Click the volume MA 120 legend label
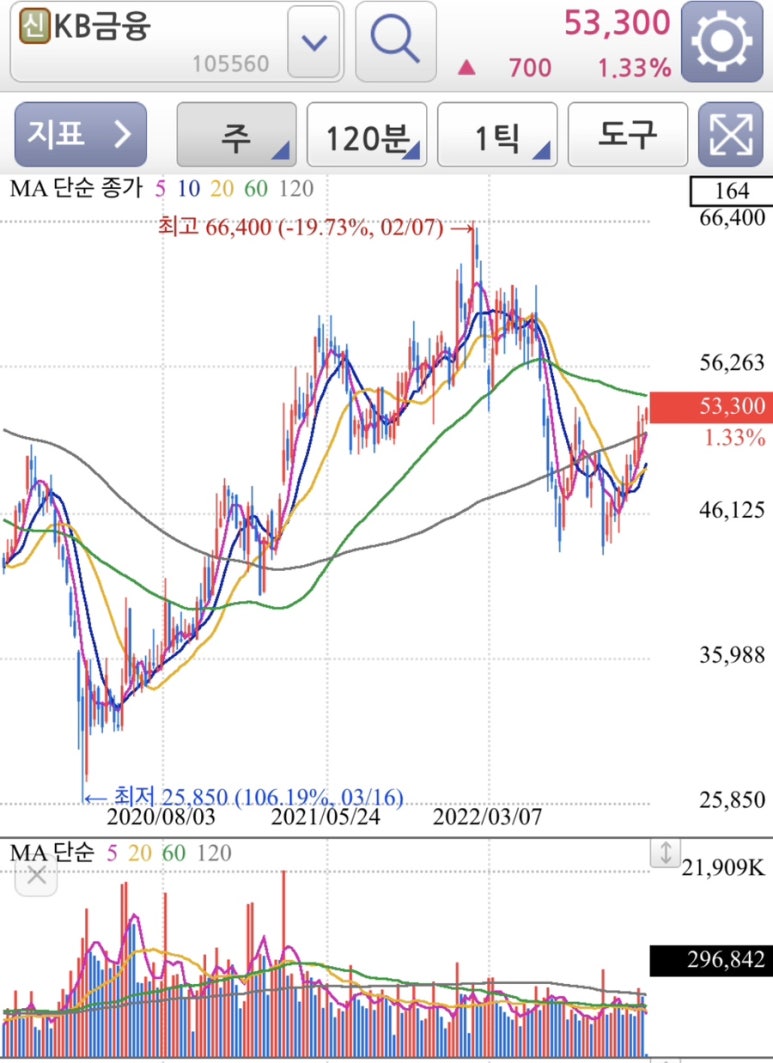The height and width of the screenshot is (1063, 773). [214, 853]
